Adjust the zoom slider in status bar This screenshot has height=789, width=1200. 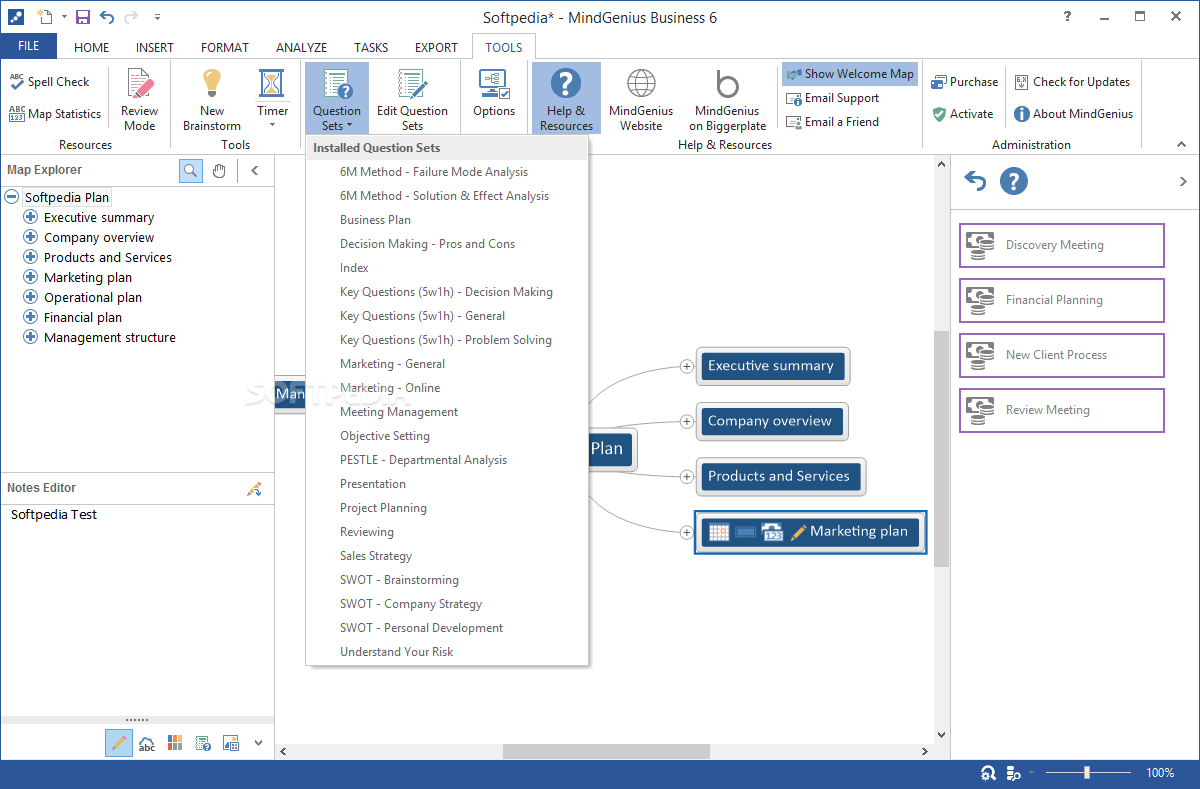[1086, 773]
